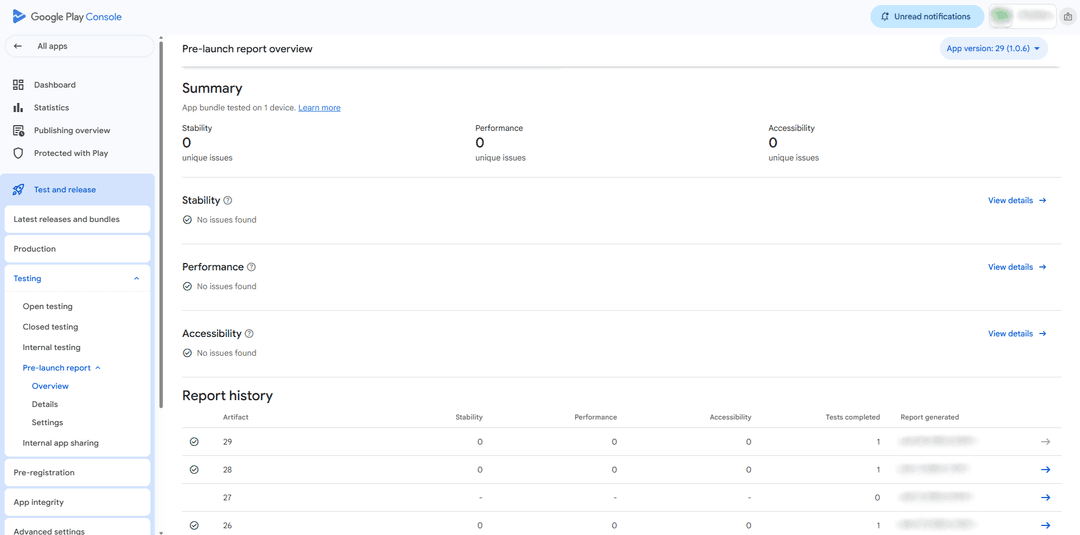
Task: Click the sidebar scroll down arrow
Action: click(161, 532)
